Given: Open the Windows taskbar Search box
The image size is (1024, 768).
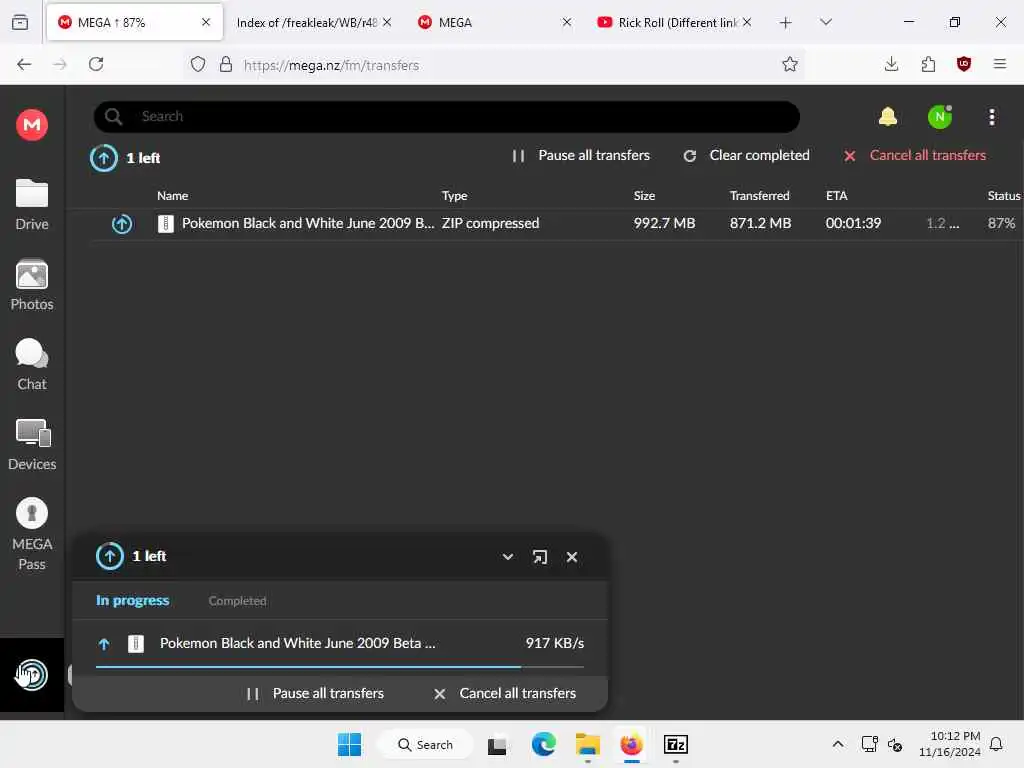Looking at the screenshot, I should [425, 744].
